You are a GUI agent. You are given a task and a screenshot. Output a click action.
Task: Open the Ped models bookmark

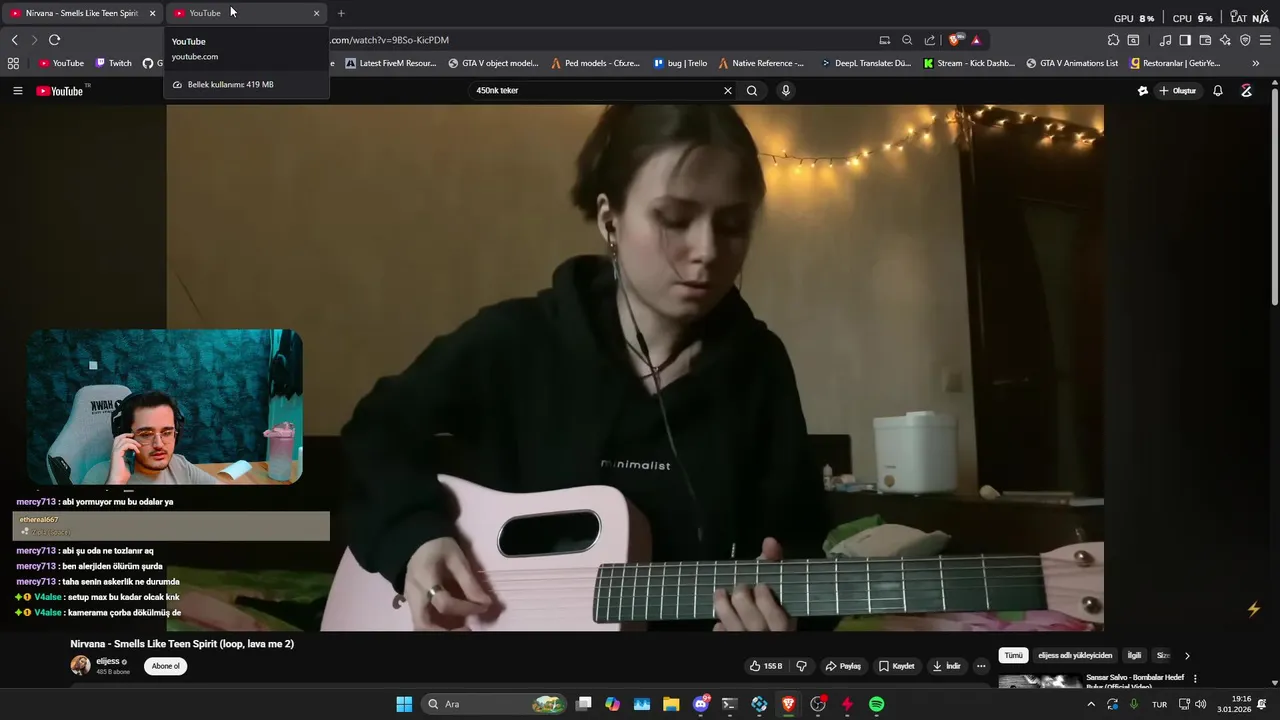(x=596, y=63)
